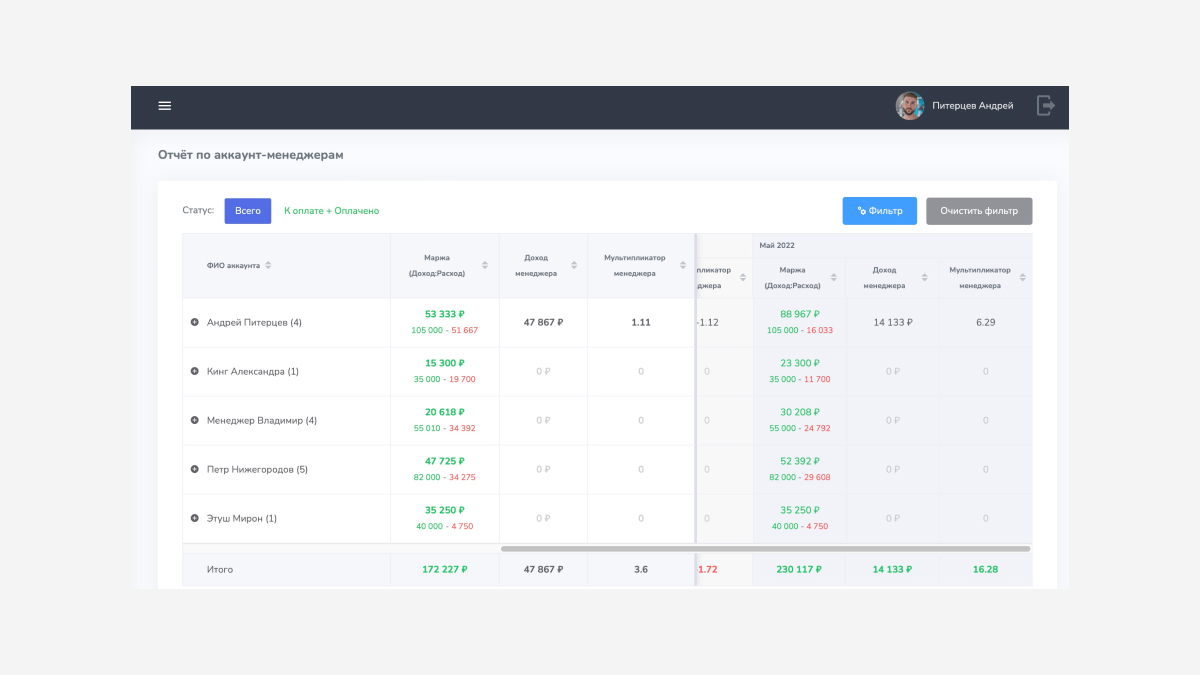
Task: Click the logout icon
Action: 1045,106
